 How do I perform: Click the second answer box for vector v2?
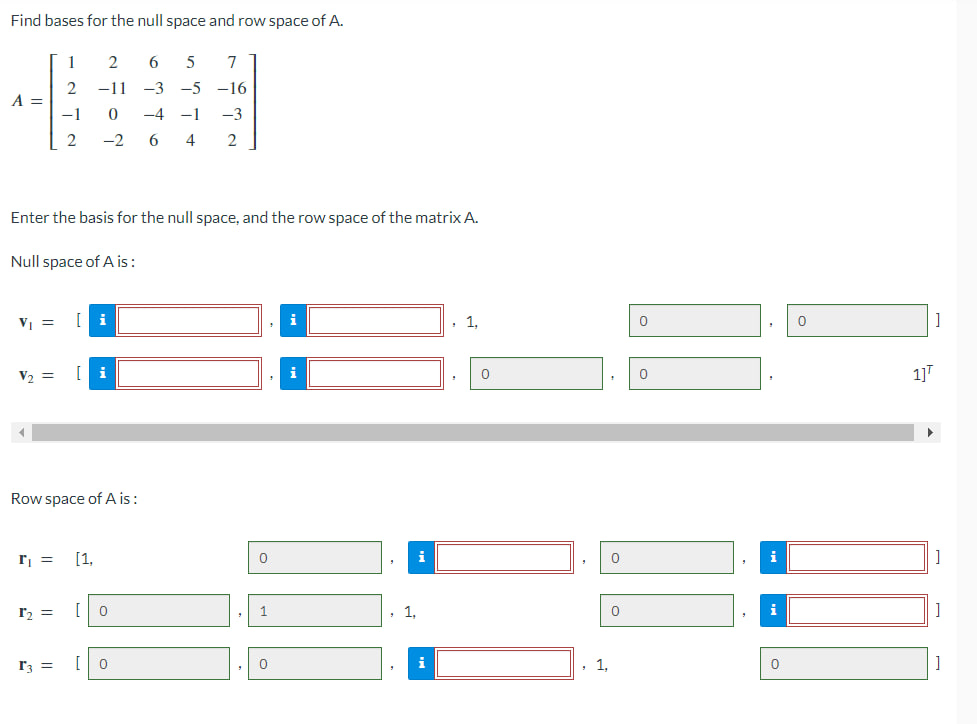[377, 373]
